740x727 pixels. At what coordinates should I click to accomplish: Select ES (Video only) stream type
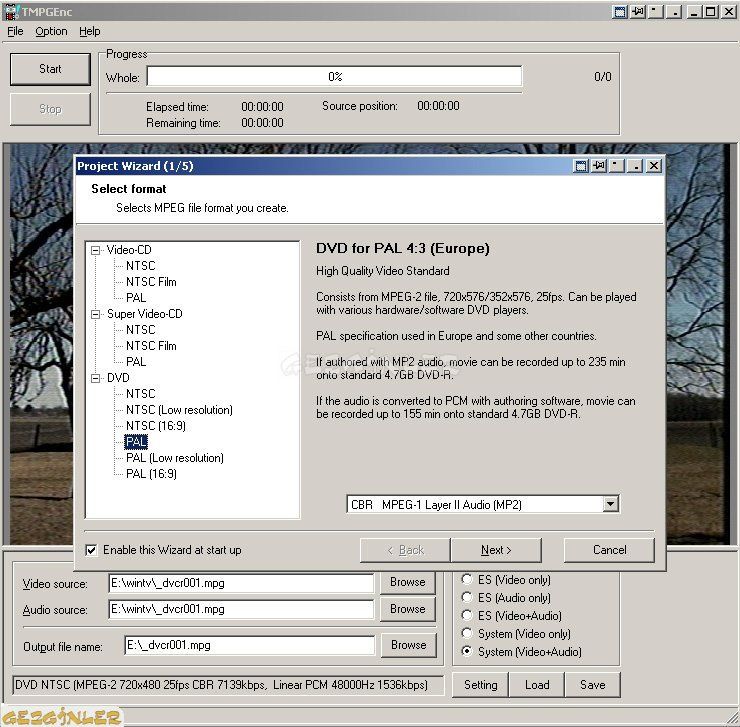click(x=467, y=579)
